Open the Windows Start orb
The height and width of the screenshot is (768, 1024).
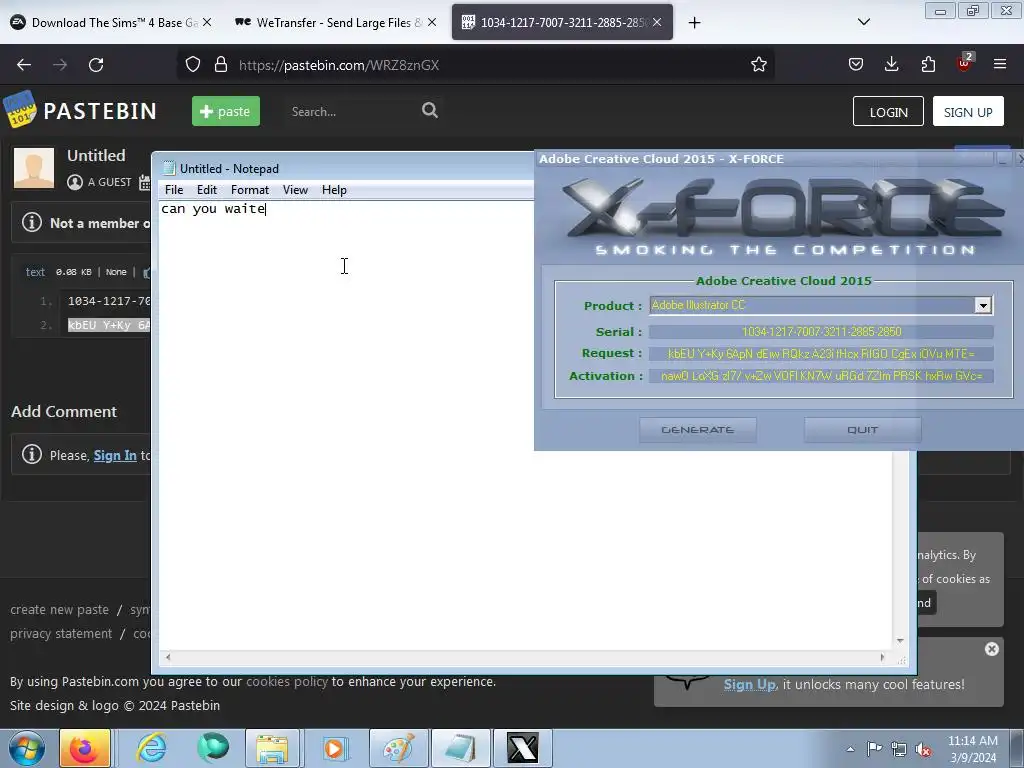coord(27,748)
